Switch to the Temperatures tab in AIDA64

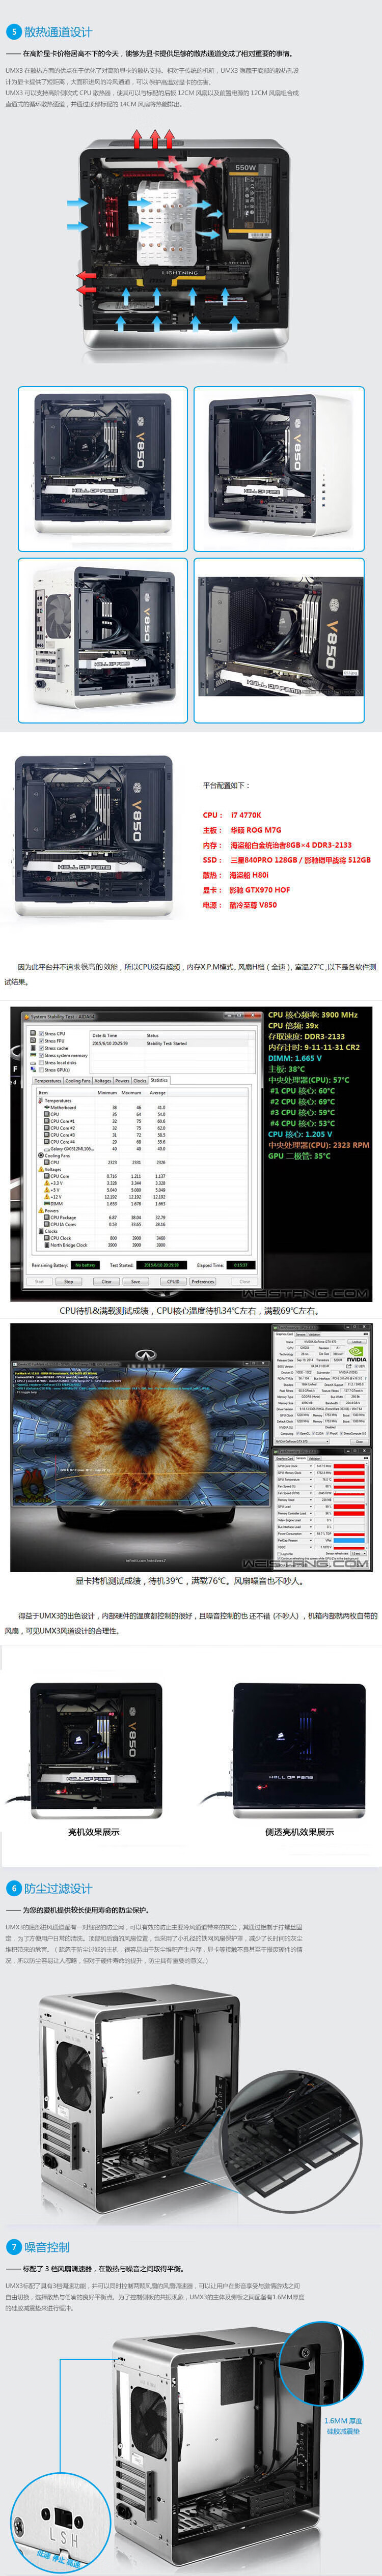48,1081
